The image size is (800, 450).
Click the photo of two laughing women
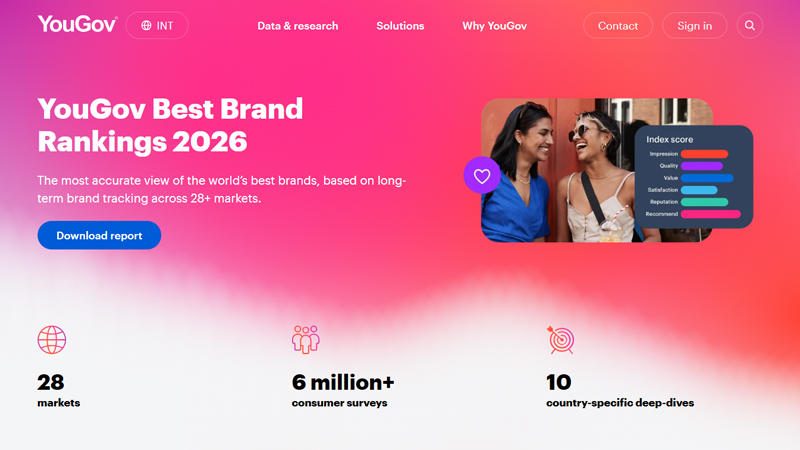click(x=556, y=170)
